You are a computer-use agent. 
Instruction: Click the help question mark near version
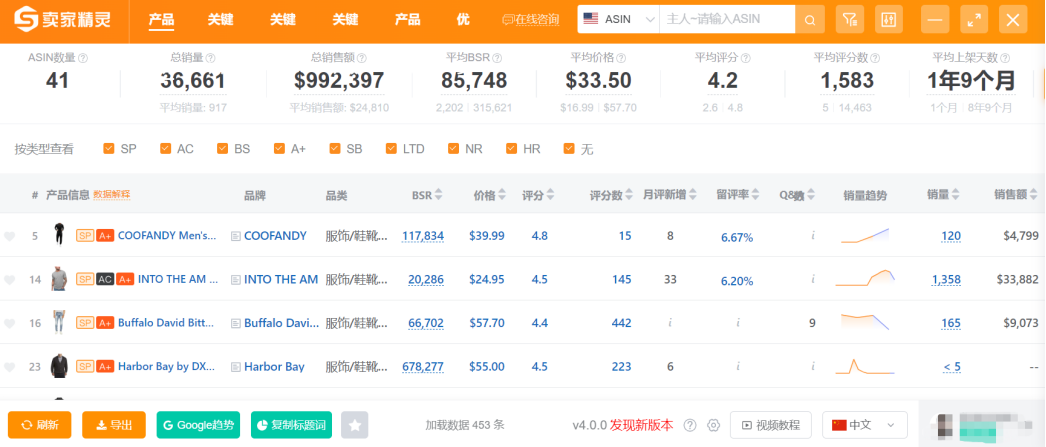point(690,425)
